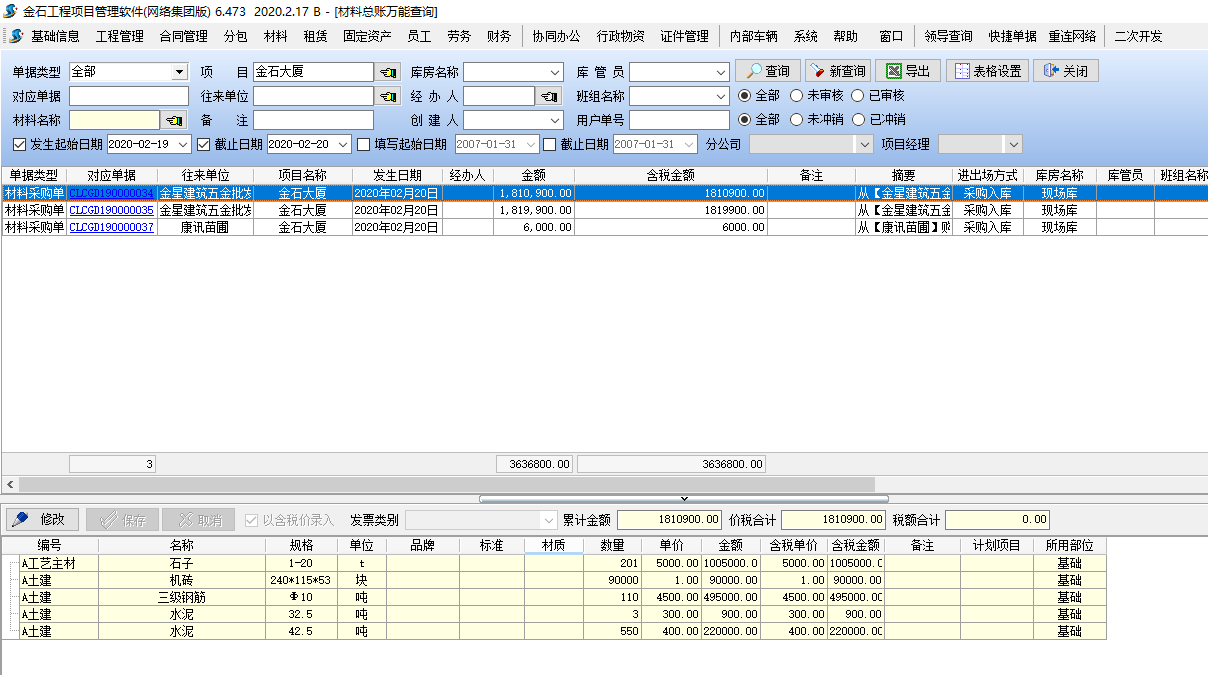This screenshot has height=675, width=1208.
Task: Export results with the 导出 button
Action: (x=908, y=71)
